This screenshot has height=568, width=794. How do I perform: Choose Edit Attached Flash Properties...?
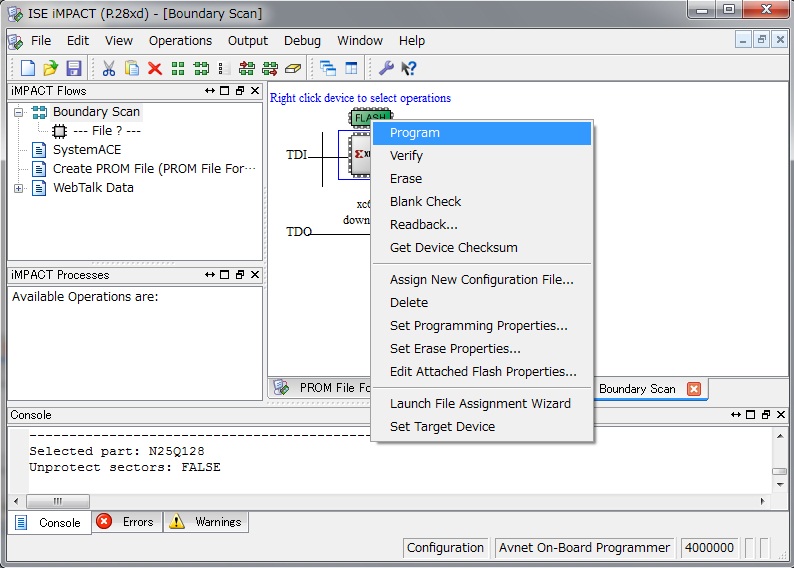(482, 372)
